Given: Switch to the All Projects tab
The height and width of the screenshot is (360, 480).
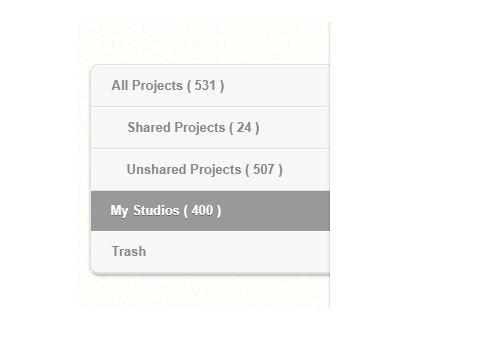Looking at the screenshot, I should point(210,86).
